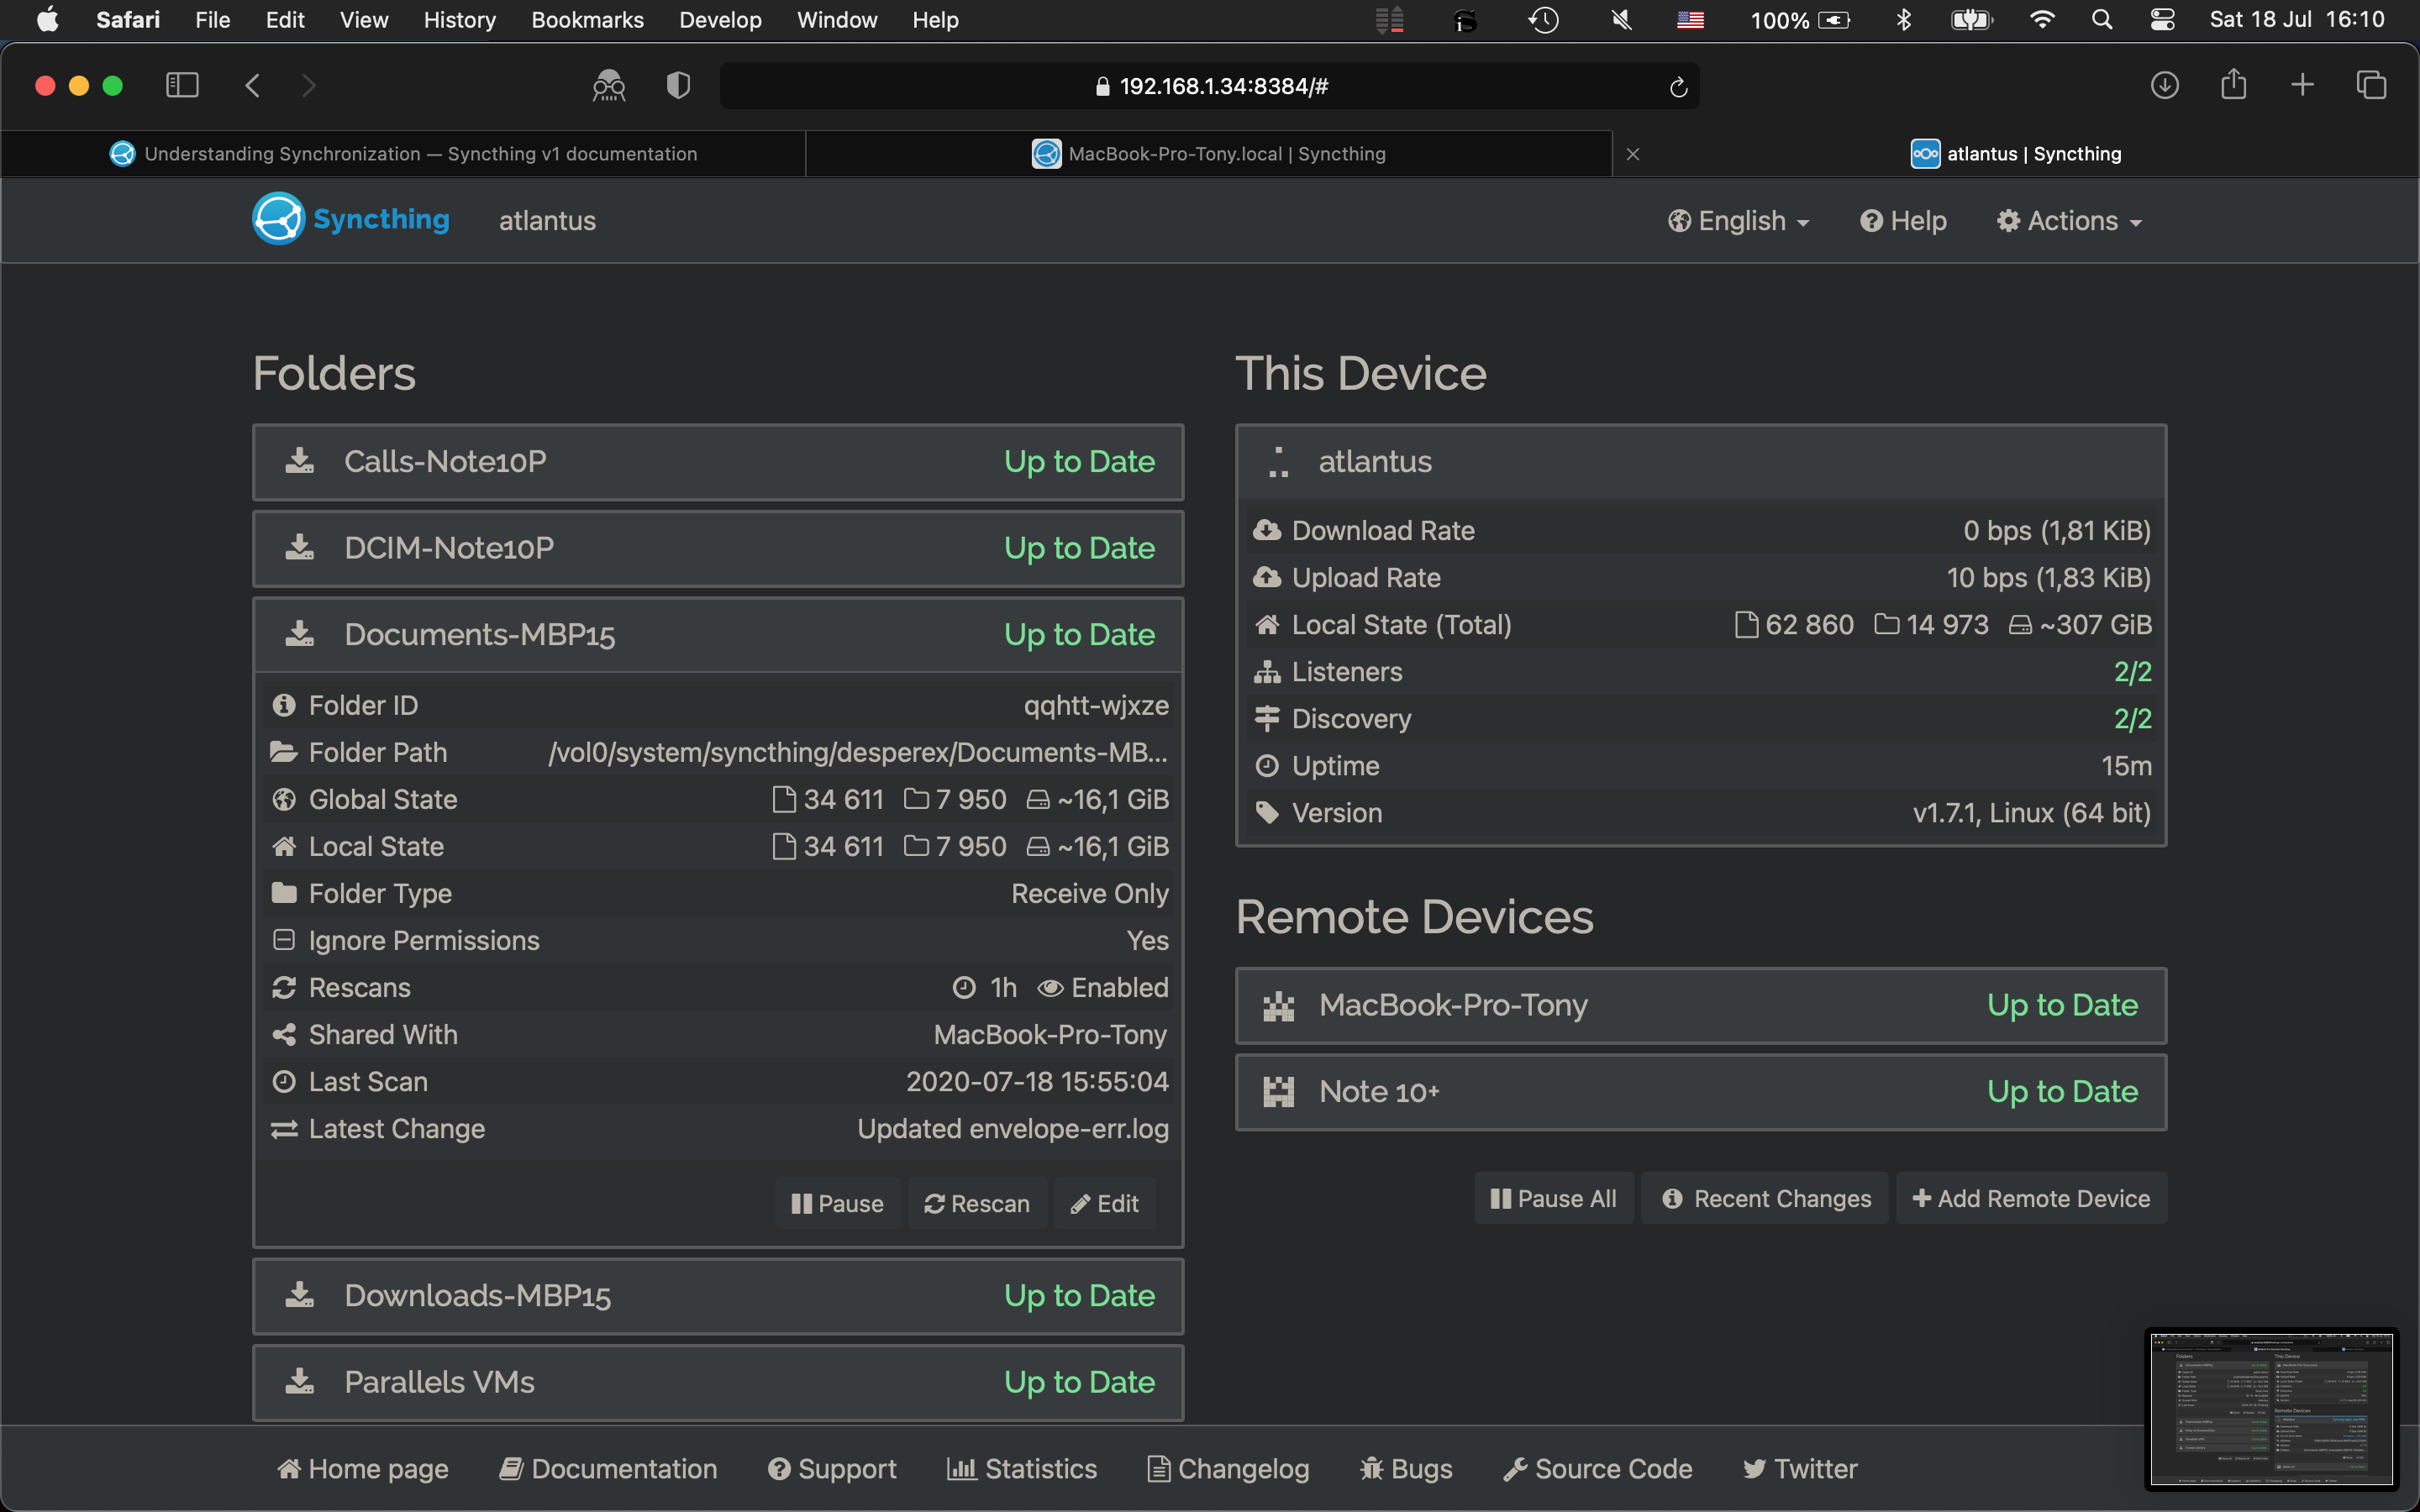Click Pause All devices button
This screenshot has width=2420, height=1512.
tap(1553, 1199)
